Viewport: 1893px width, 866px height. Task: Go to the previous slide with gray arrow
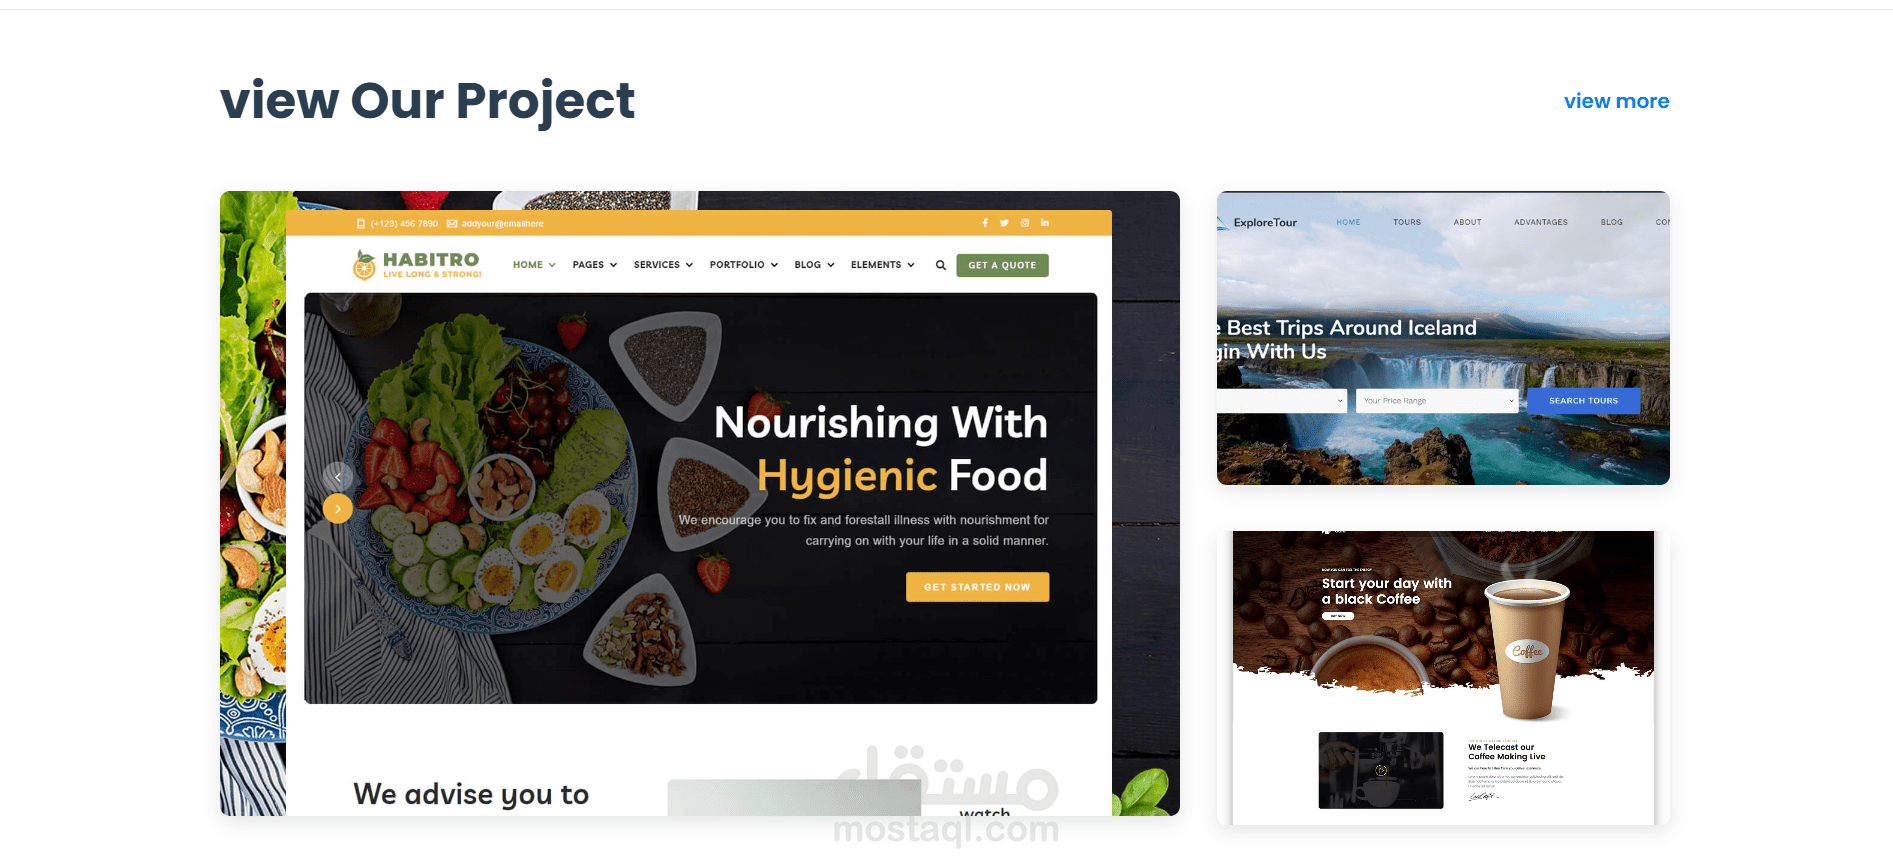click(338, 477)
